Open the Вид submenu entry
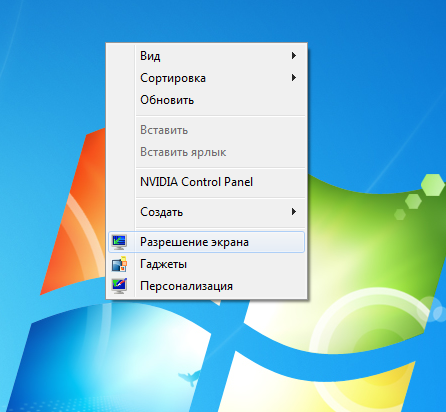Screen dimensions: 446x412 pos(206,56)
